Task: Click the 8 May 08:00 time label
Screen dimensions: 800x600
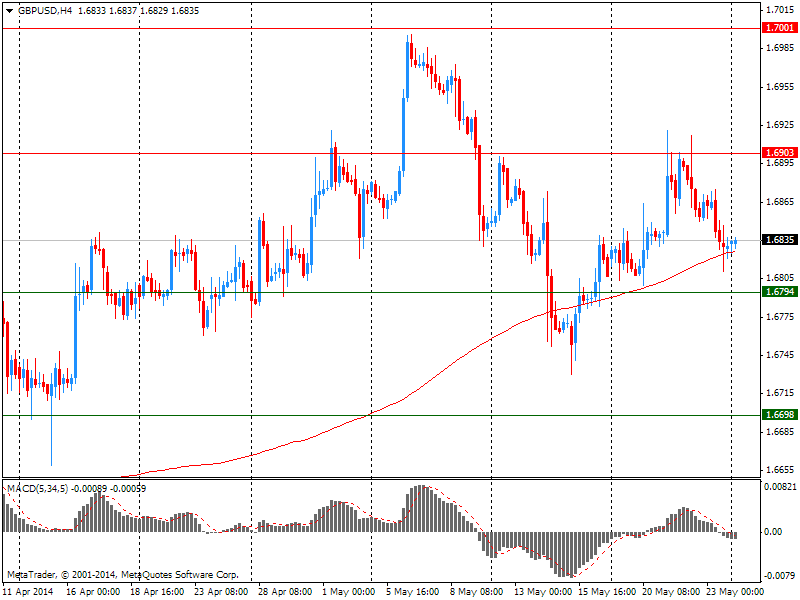Action: [477, 592]
